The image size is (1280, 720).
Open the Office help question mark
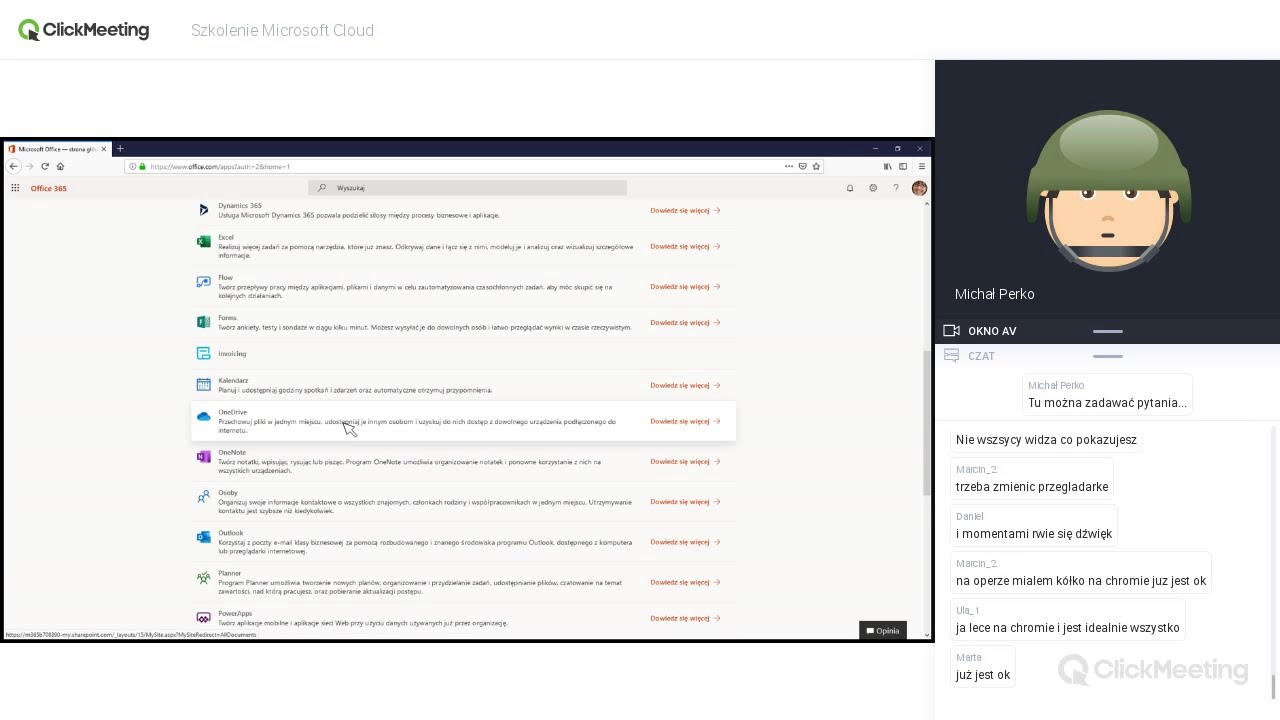click(x=896, y=188)
